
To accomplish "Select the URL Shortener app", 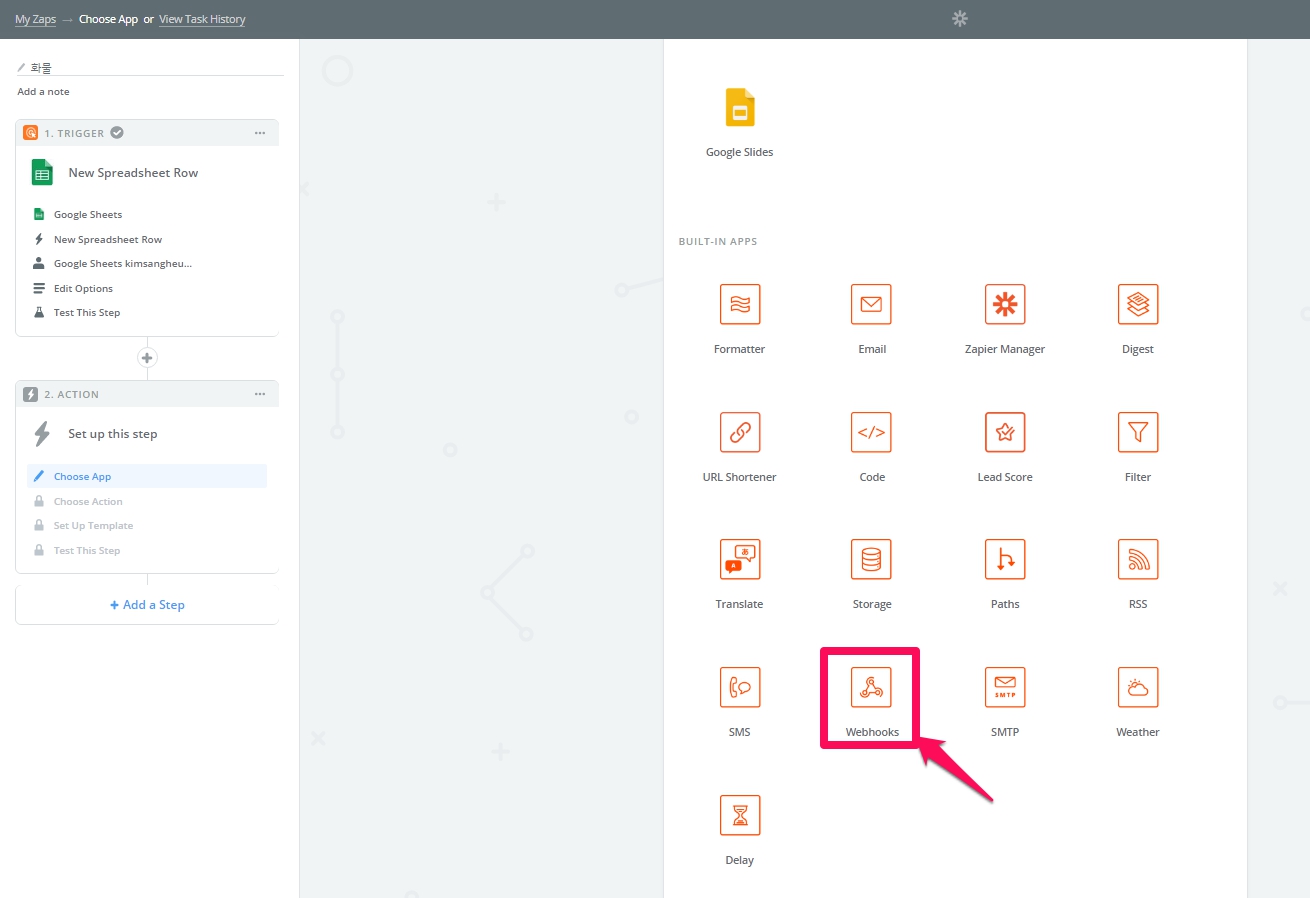I will [x=739, y=432].
